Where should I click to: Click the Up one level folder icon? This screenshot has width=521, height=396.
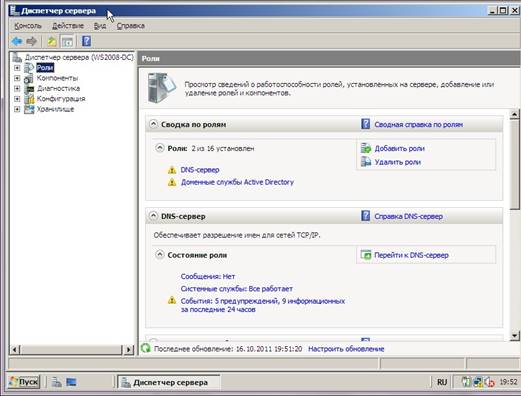pos(52,41)
